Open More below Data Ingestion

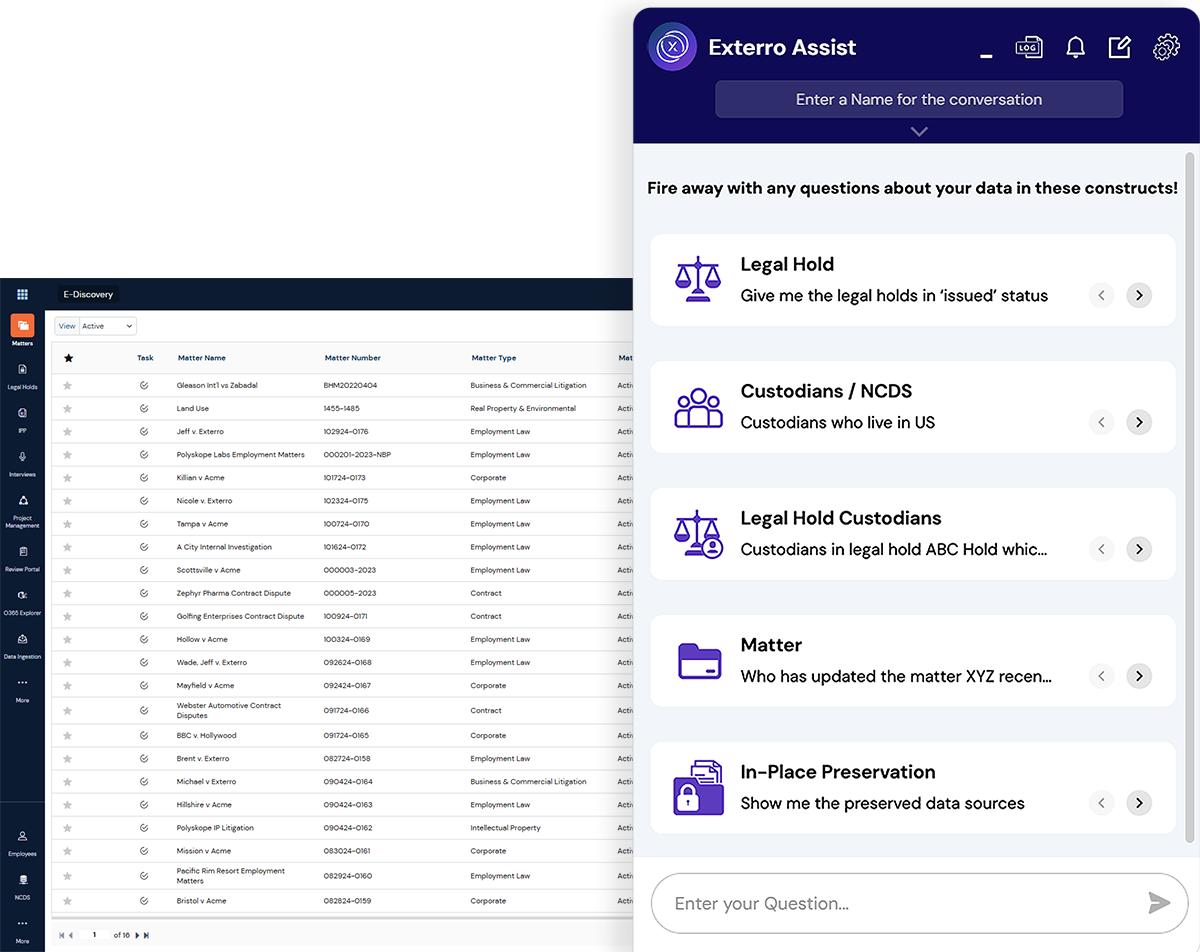click(22, 690)
